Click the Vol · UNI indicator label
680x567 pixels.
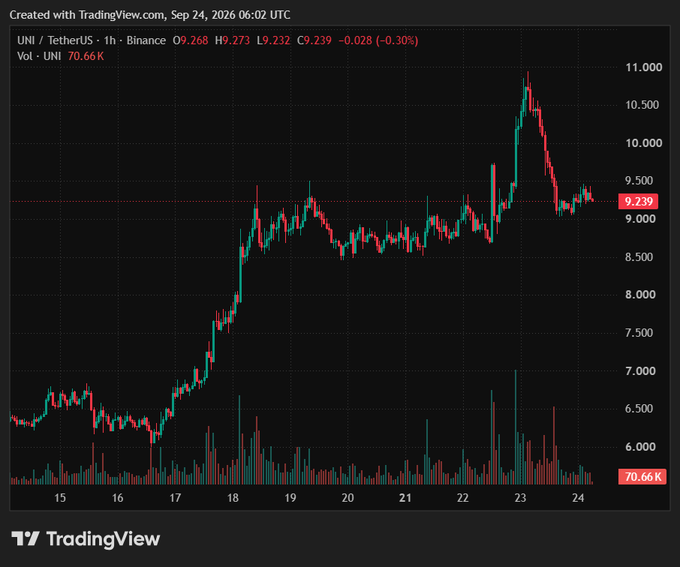[39, 56]
